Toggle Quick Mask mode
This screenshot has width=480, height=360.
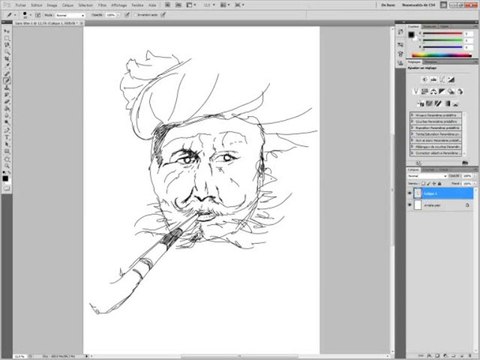(x=6, y=189)
